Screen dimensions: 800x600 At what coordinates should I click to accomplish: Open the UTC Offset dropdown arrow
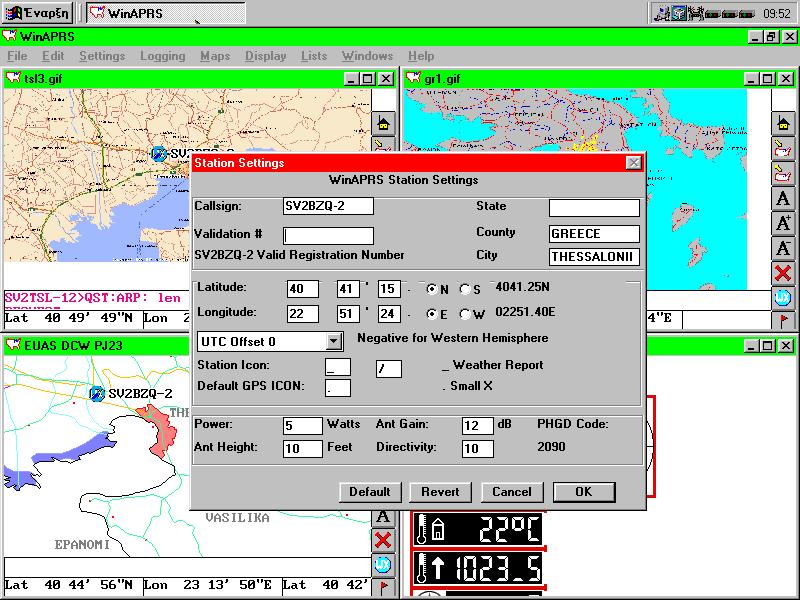334,341
